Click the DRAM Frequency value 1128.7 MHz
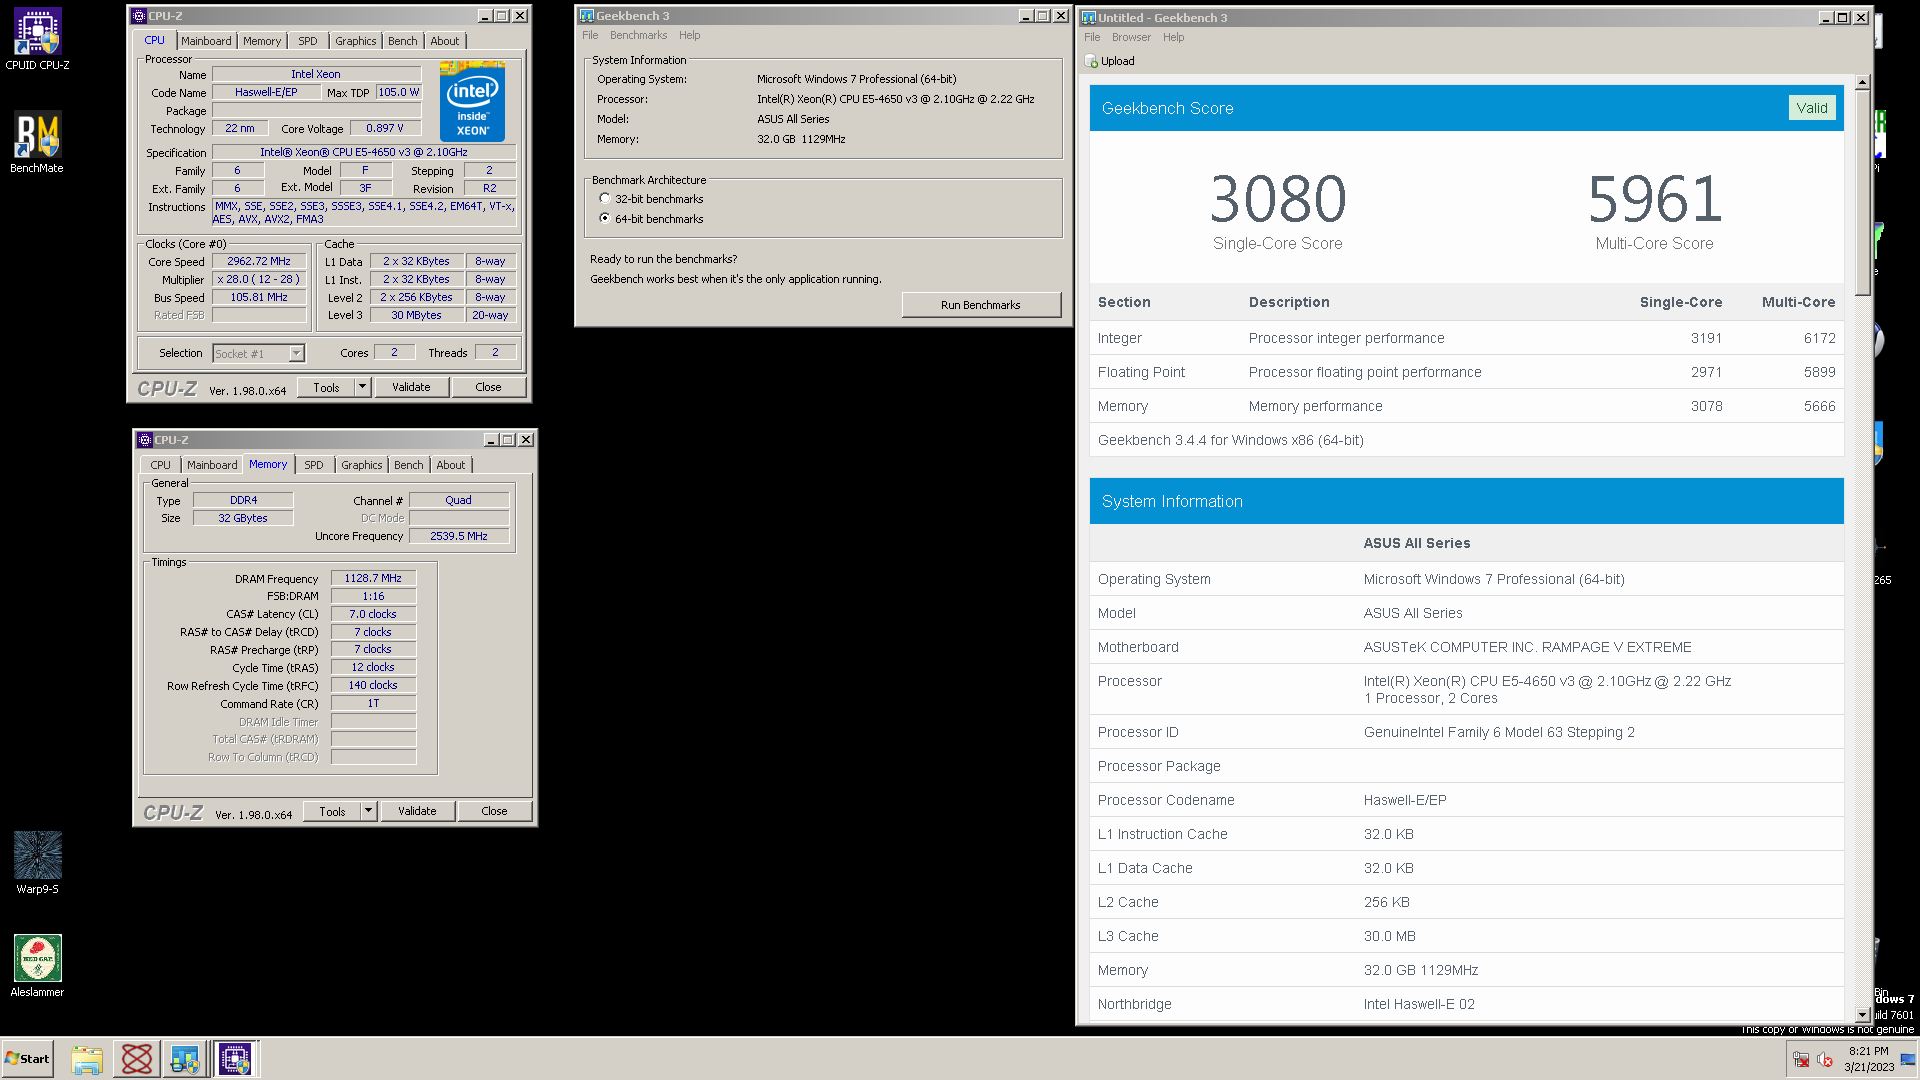 [x=373, y=578]
